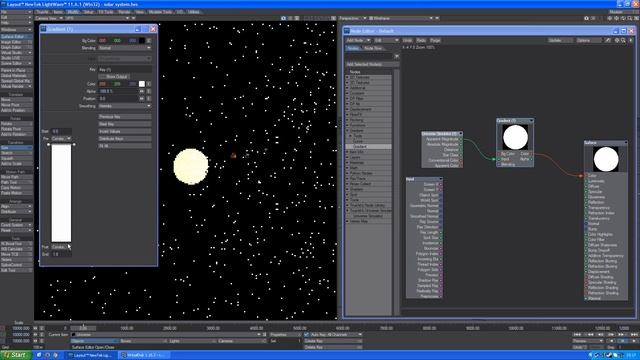Click the VirtualDub taskbar button
This screenshot has height=360, width=640.
point(143,356)
